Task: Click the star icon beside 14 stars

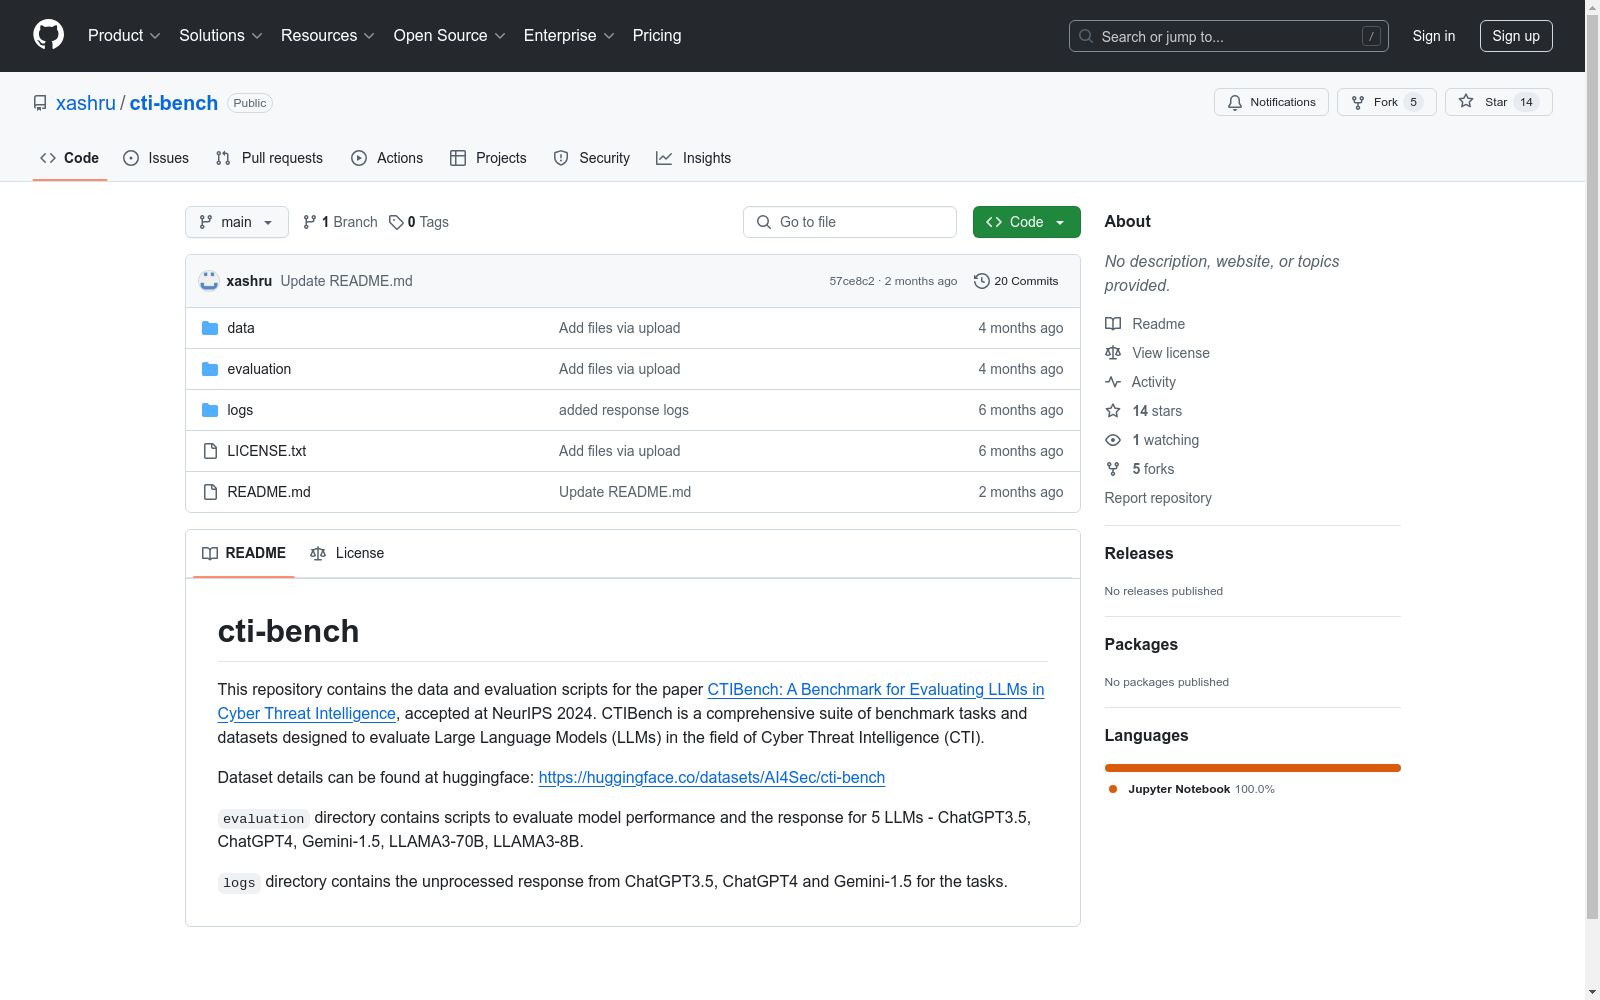Action: (1113, 411)
